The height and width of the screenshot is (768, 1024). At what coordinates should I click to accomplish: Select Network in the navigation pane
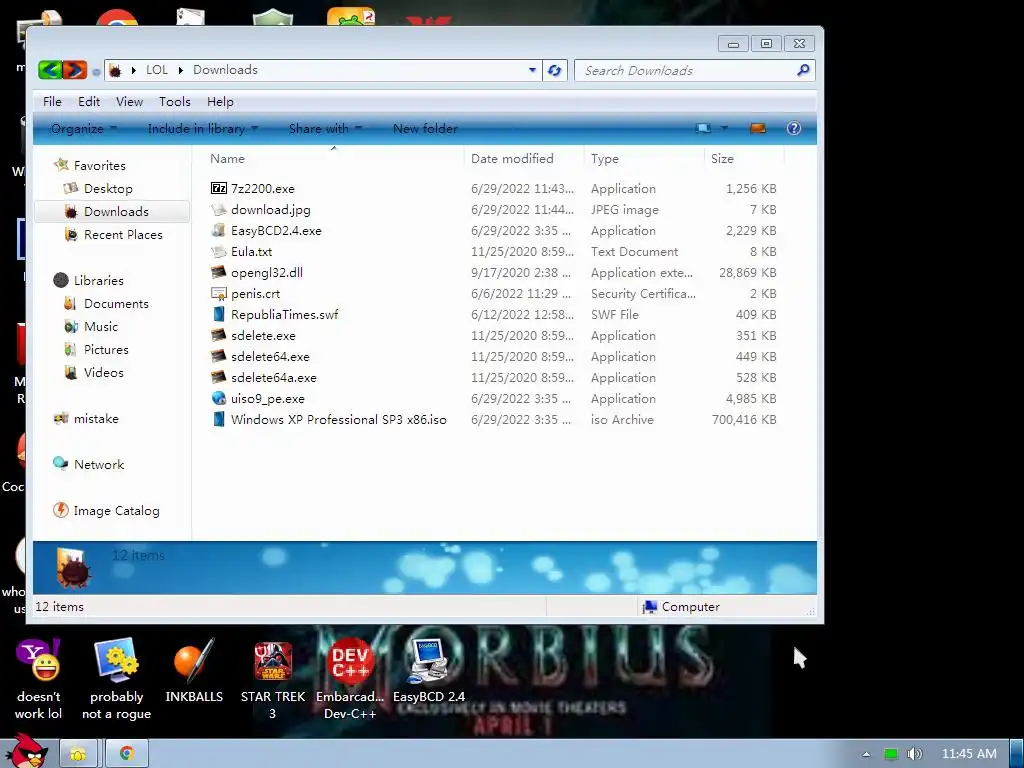coord(98,464)
